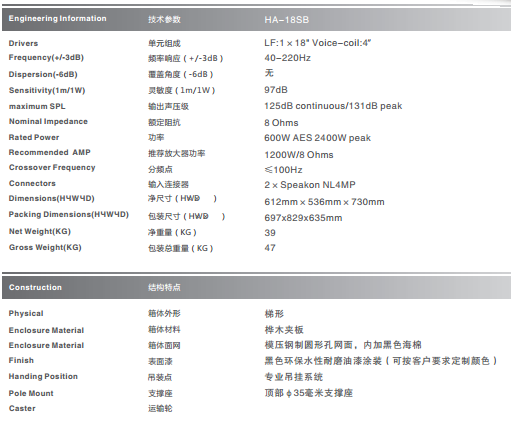This screenshot has height=425, width=511.
Task: Click the Recommended AMP label
Action: pyautogui.click(x=50, y=152)
